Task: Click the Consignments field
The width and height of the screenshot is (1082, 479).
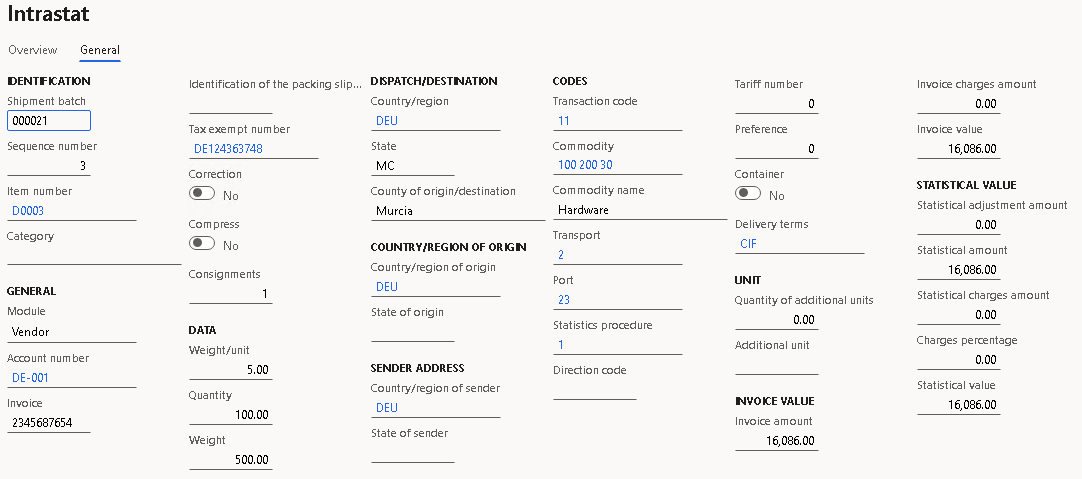Action: pos(230,294)
